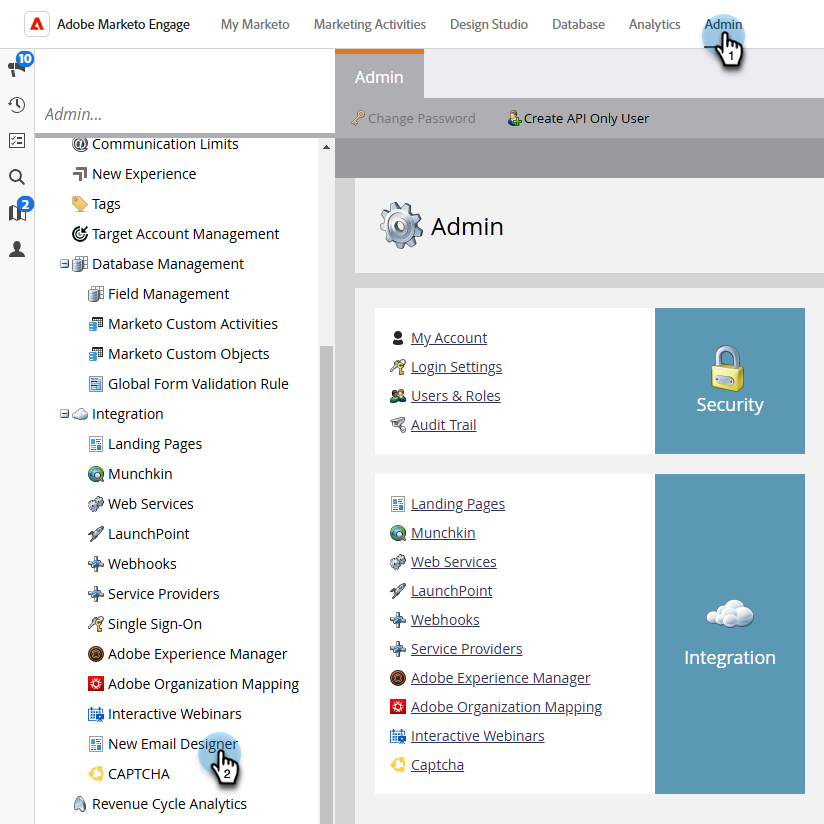The image size is (824, 824).
Task: Open the recent history clock icon
Action: [17, 105]
